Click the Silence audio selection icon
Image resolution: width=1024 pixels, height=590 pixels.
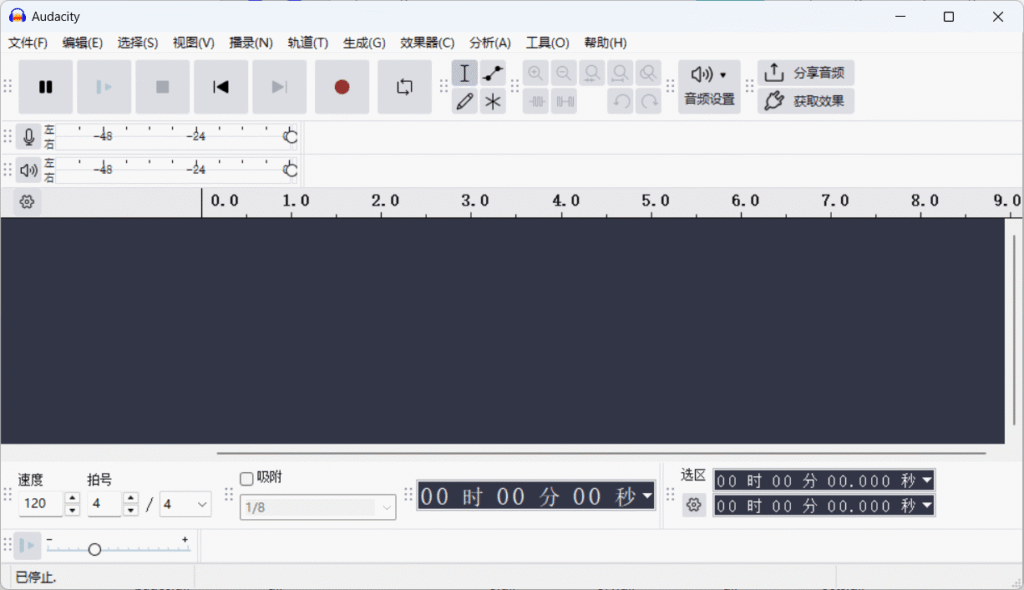click(x=564, y=101)
